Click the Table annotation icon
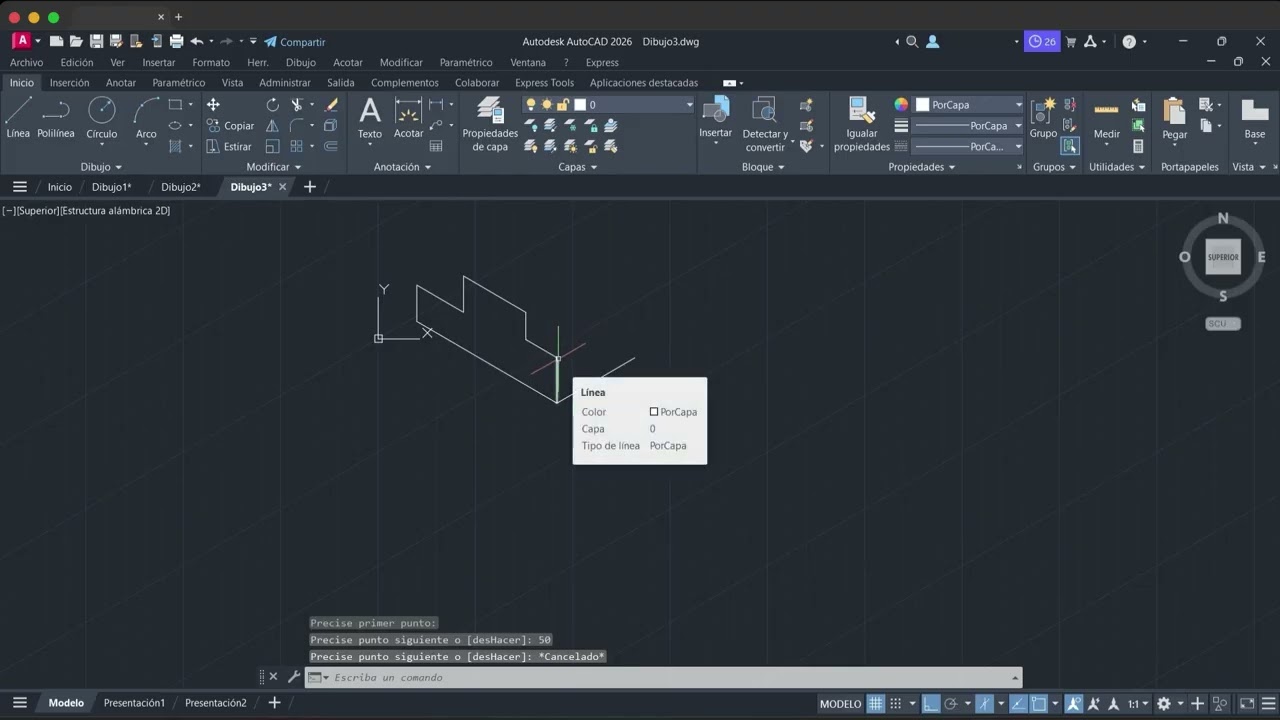The image size is (1280, 720). (436, 146)
